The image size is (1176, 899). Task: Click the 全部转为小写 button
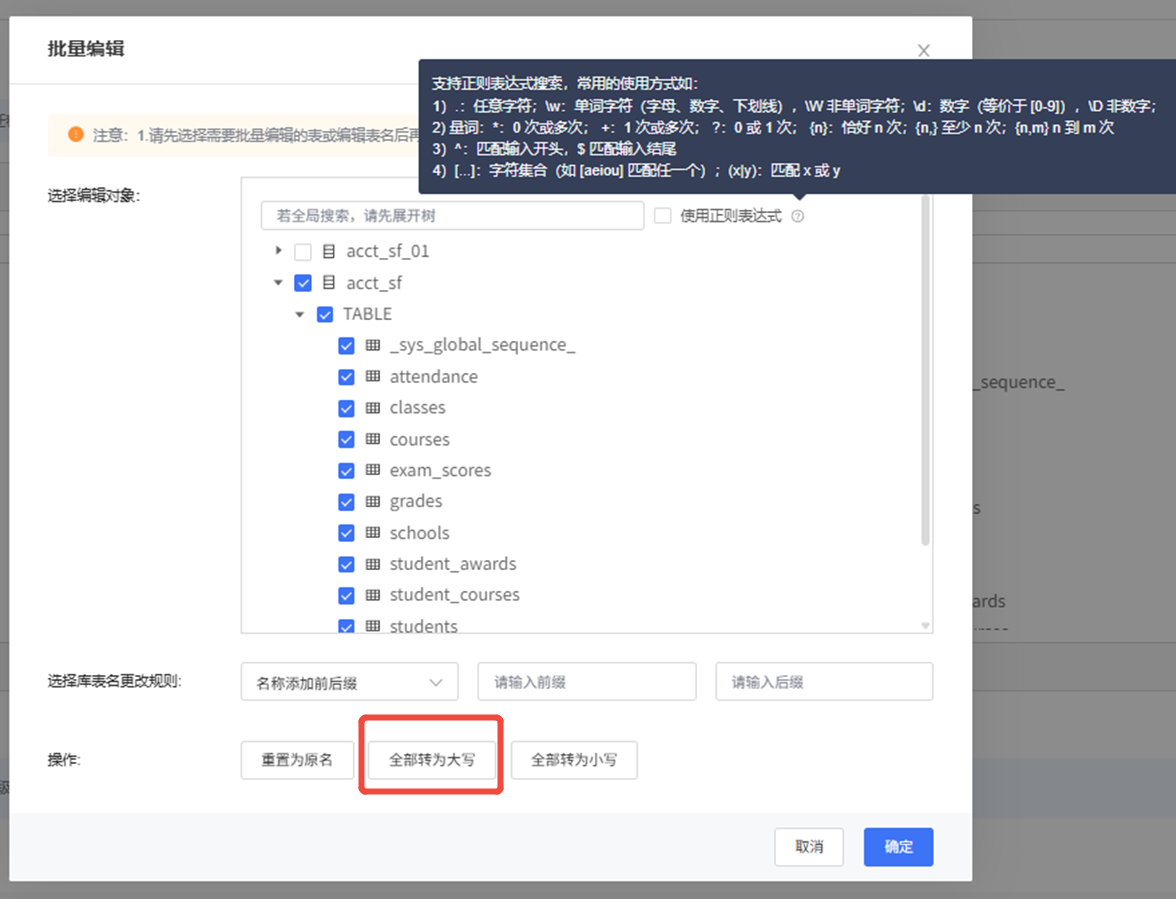tap(574, 760)
